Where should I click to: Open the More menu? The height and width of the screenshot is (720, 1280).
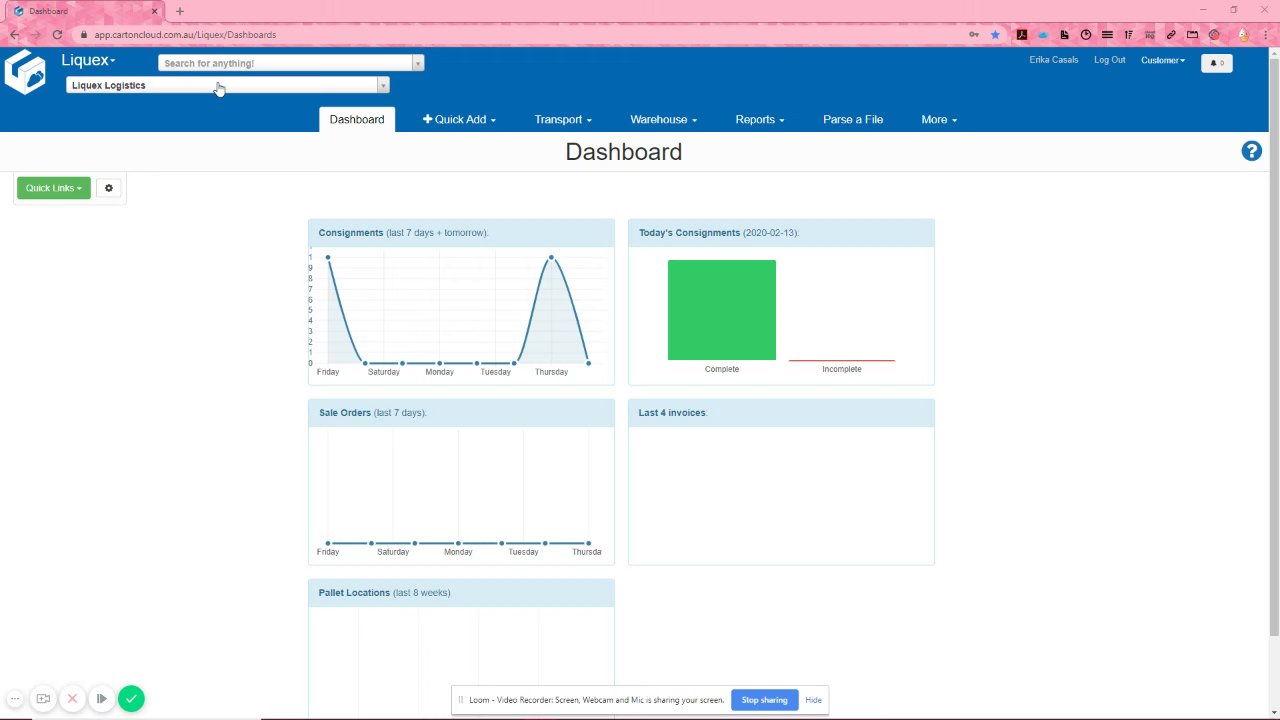pyautogui.click(x=939, y=119)
